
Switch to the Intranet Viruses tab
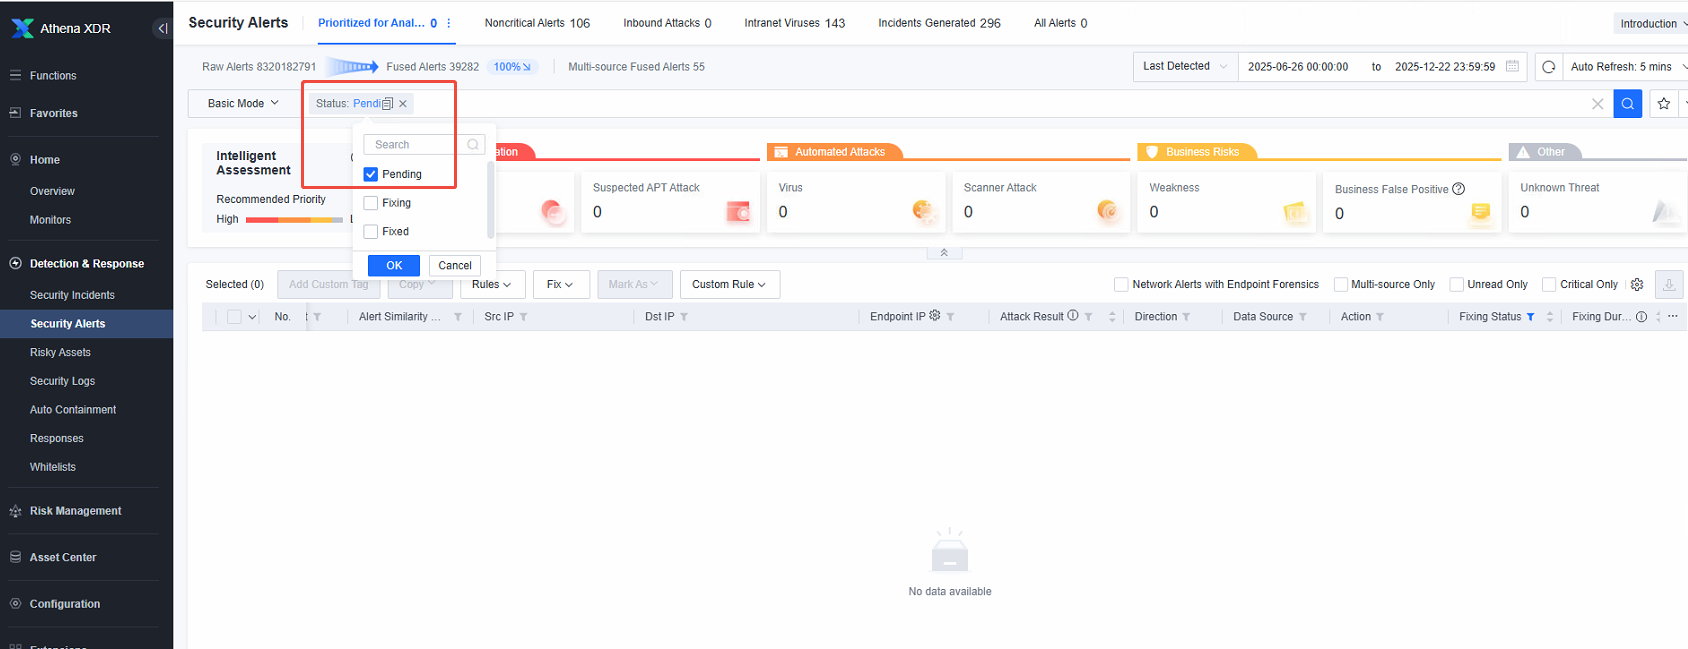pos(795,23)
